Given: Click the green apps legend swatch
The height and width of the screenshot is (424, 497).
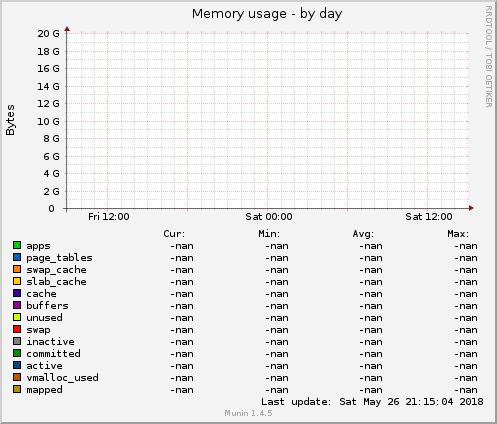Looking at the screenshot, I should pos(17,245).
